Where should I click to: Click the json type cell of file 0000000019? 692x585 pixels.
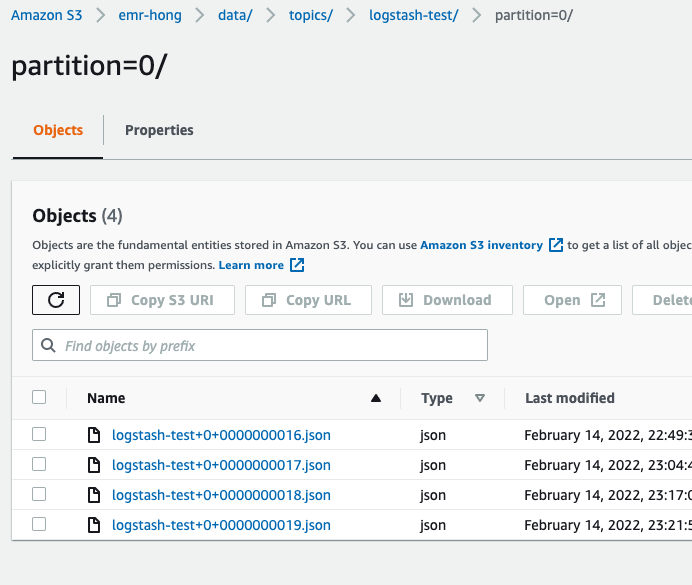click(433, 525)
